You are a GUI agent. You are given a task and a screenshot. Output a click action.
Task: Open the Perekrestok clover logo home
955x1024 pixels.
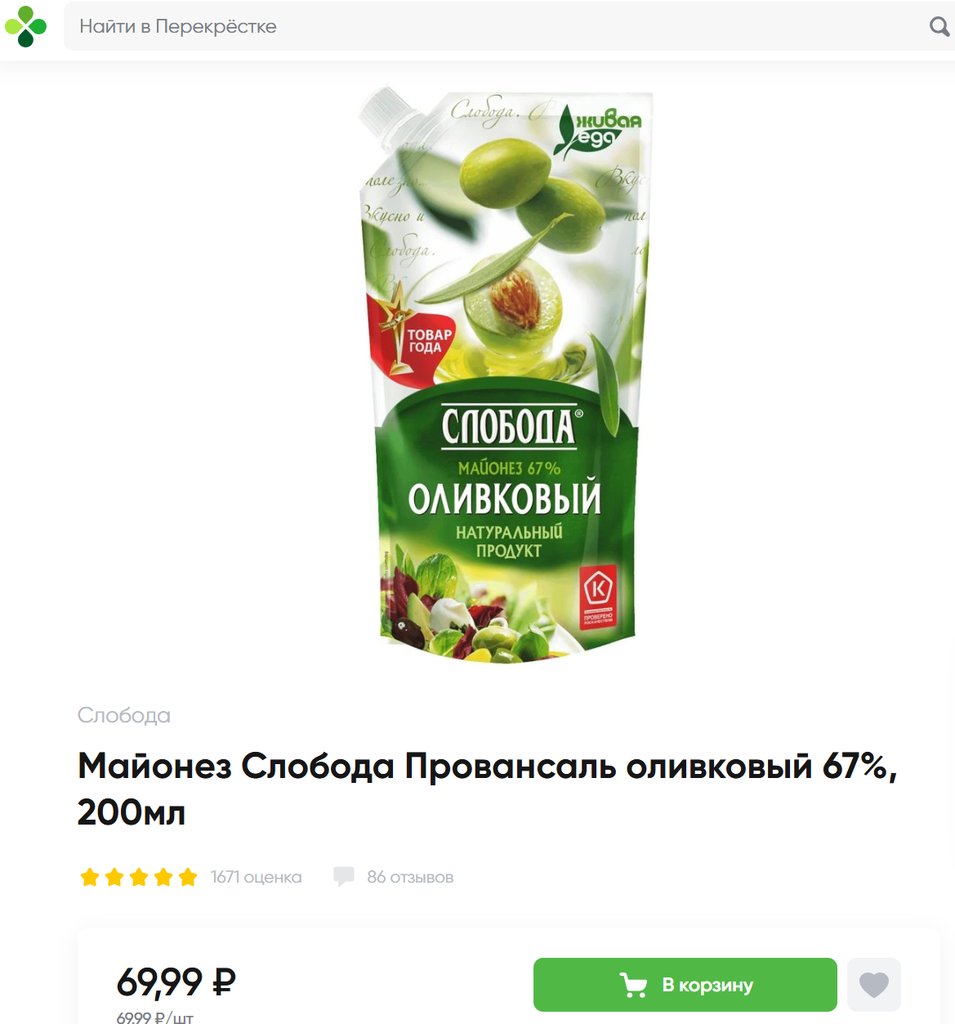25,26
